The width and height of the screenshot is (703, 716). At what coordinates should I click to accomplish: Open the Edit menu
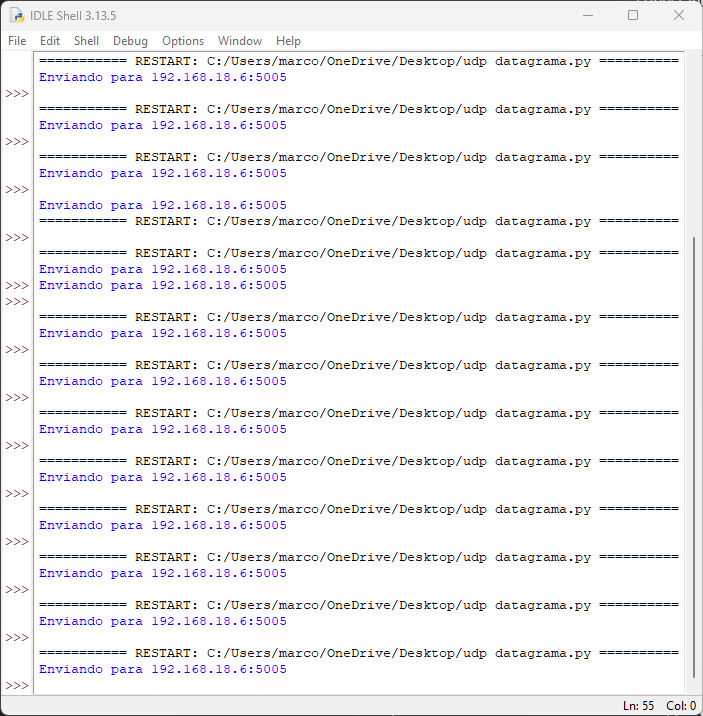coord(50,41)
